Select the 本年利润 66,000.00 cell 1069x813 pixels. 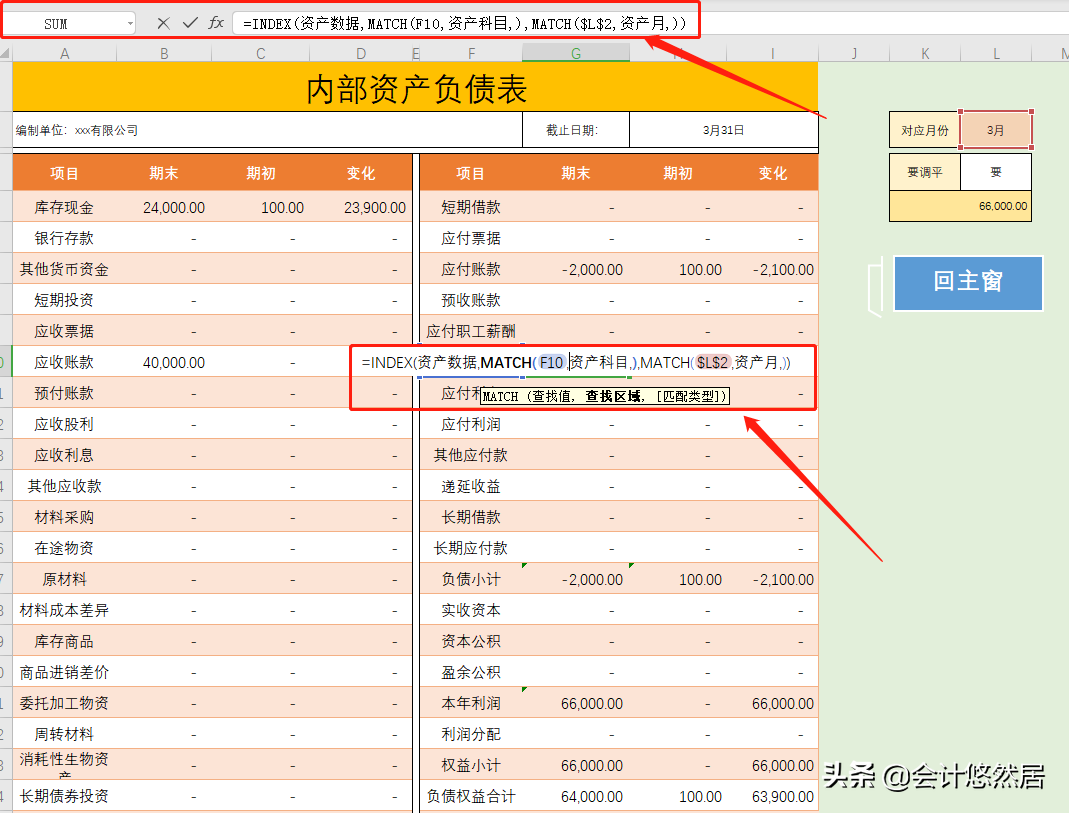(576, 703)
